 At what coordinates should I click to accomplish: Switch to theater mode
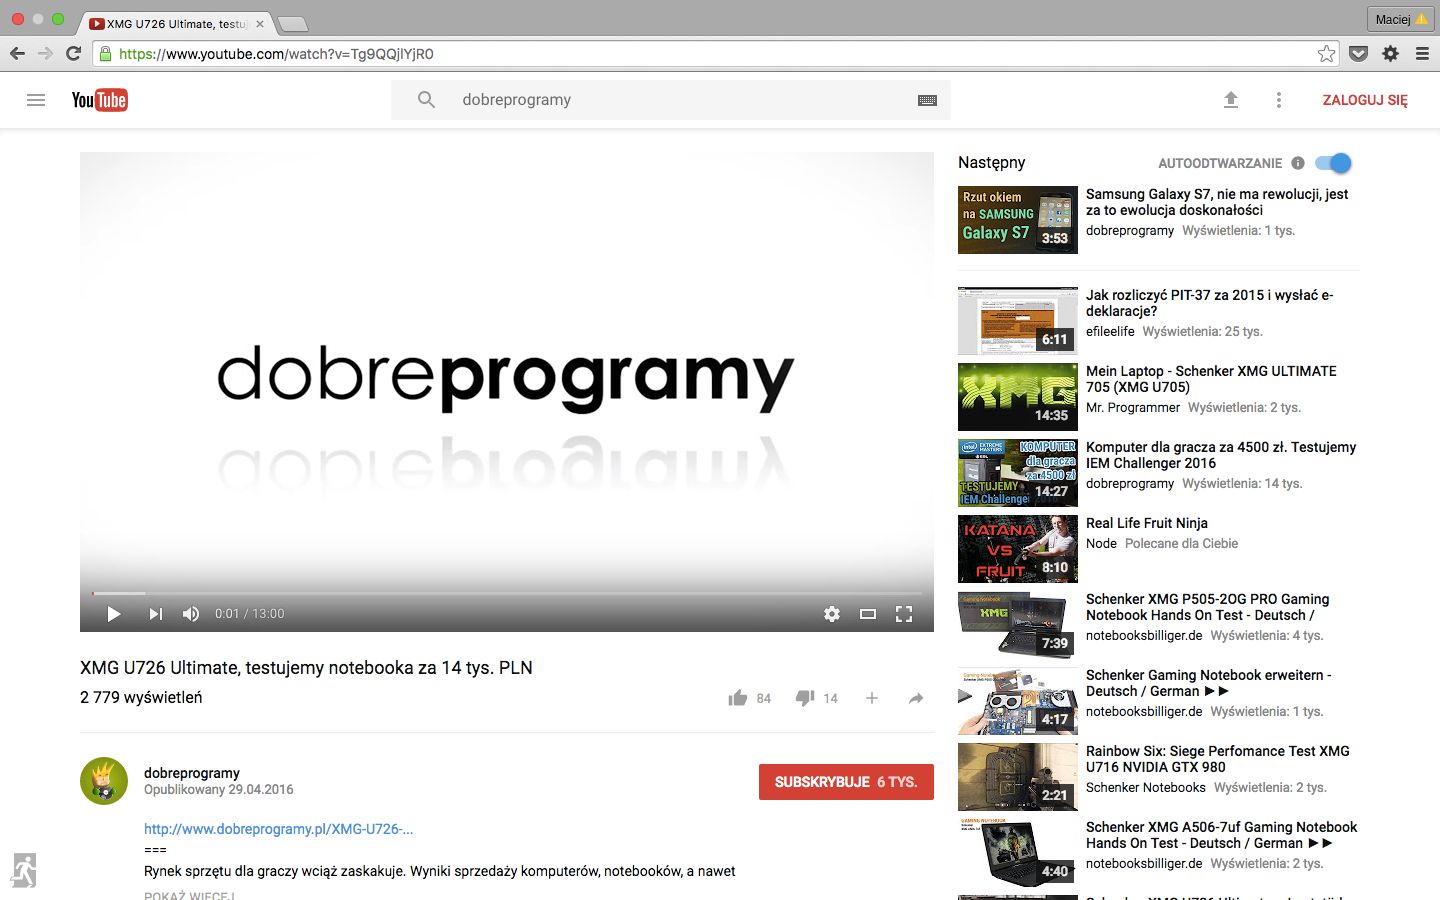(868, 614)
